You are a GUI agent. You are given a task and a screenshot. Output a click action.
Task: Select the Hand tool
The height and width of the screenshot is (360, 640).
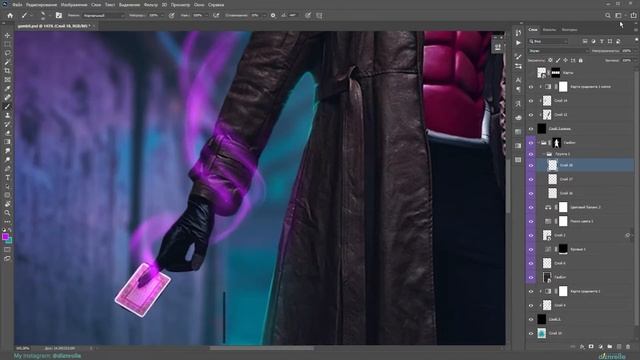pos(7,204)
